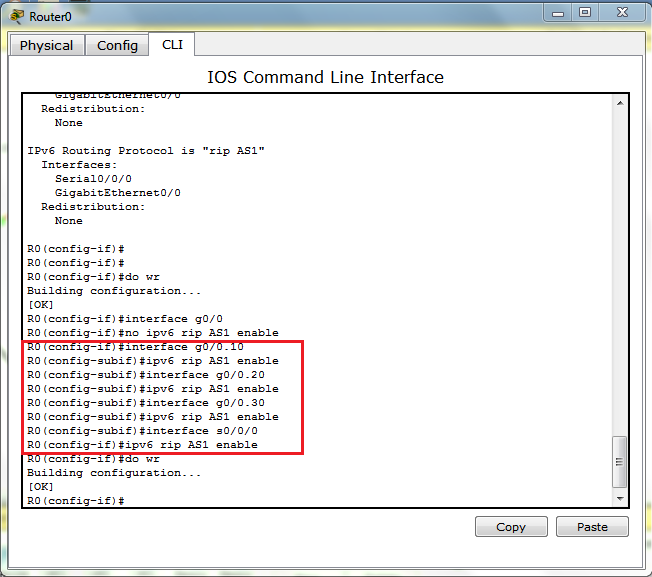Screen dimensions: 652x577
Task: Click the Paste button
Action: (x=592, y=527)
